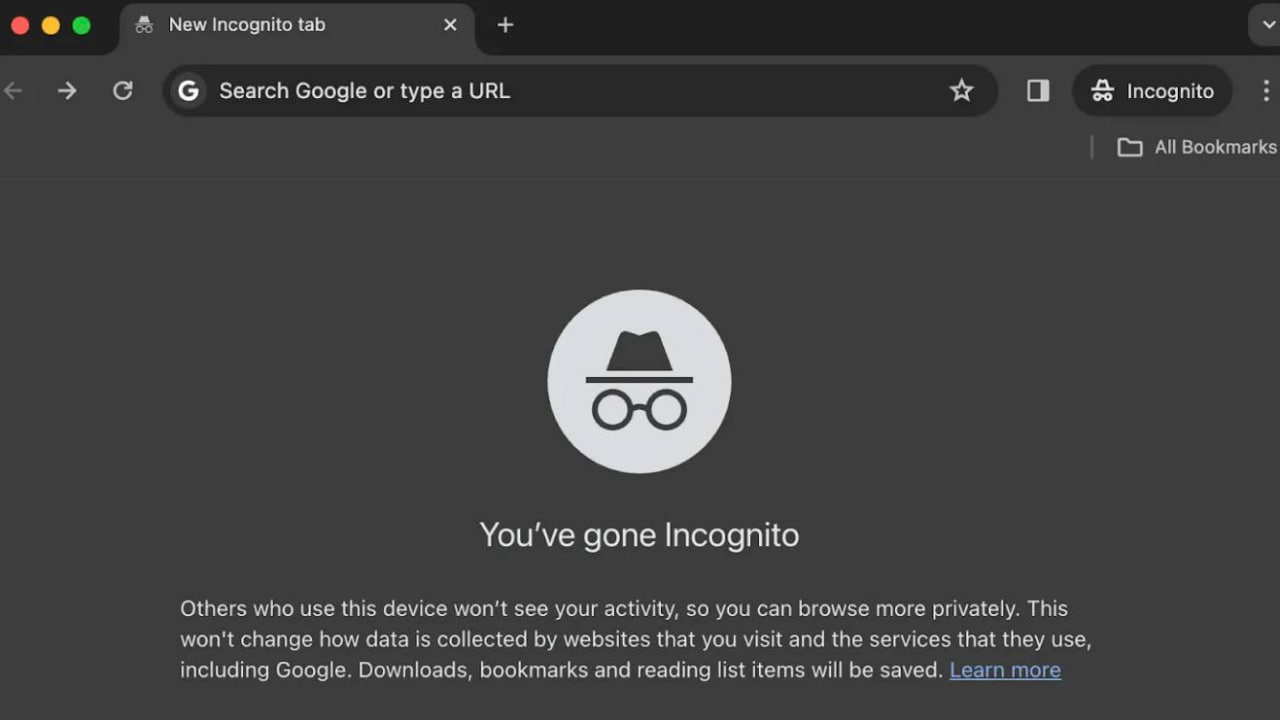This screenshot has width=1280, height=720.
Task: Click the Google G icon in address bar
Action: 188,91
